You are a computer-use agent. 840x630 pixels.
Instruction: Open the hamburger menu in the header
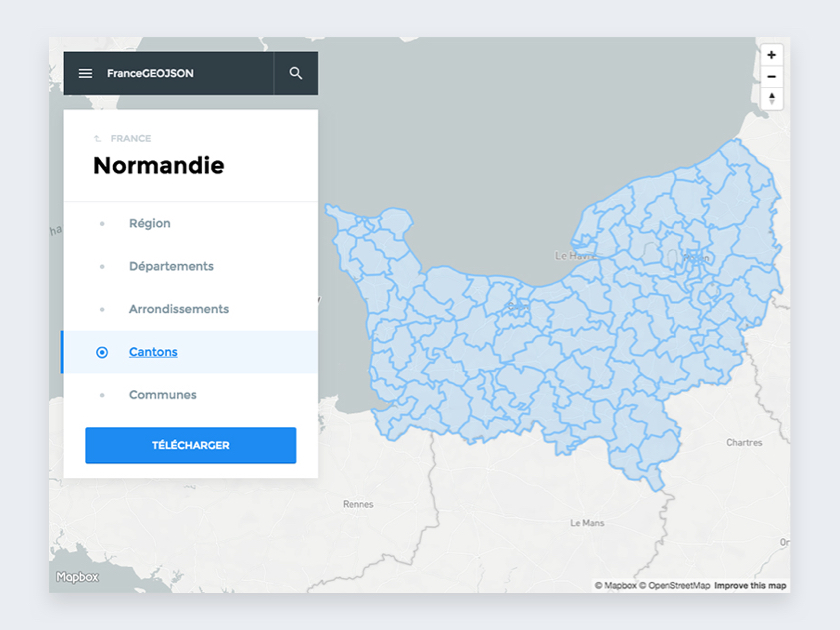(86, 74)
